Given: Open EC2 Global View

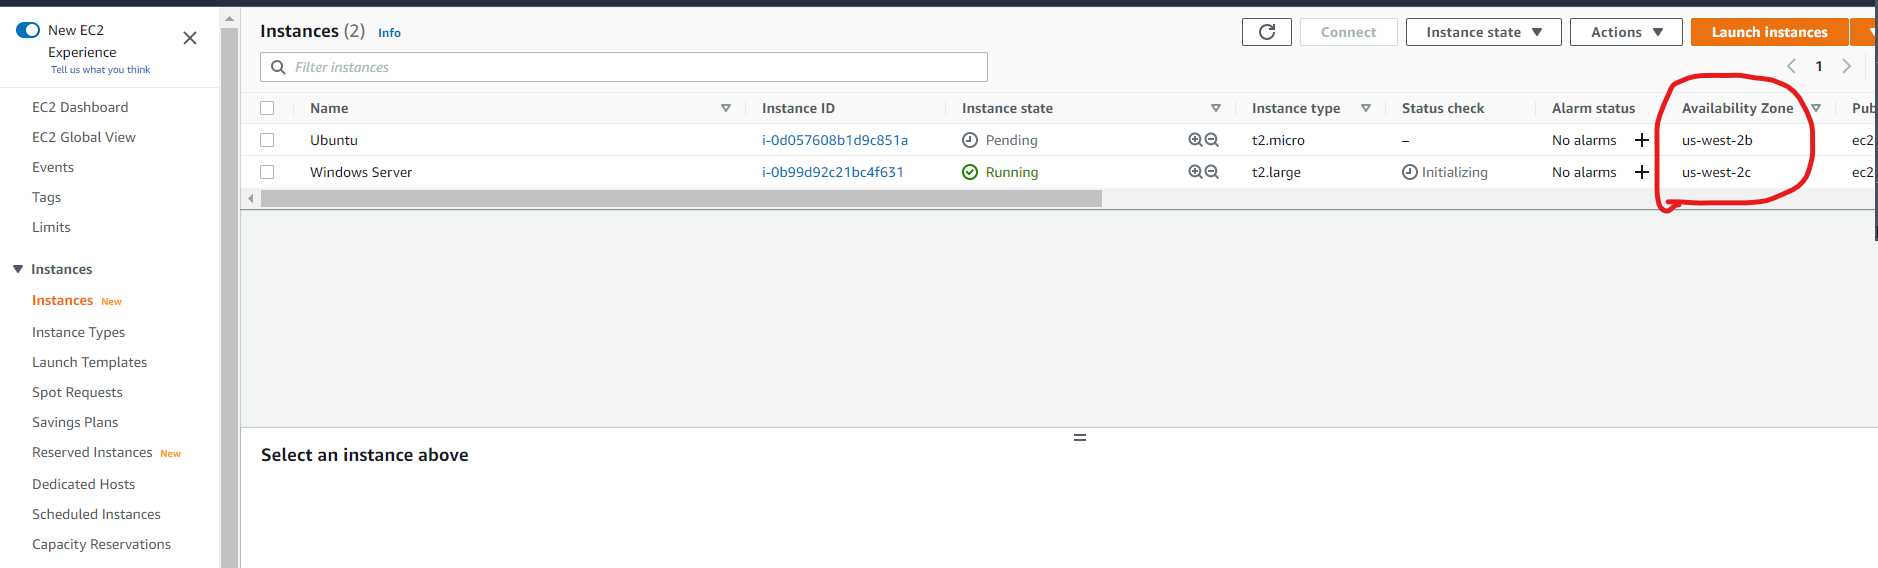Looking at the screenshot, I should 84,137.
